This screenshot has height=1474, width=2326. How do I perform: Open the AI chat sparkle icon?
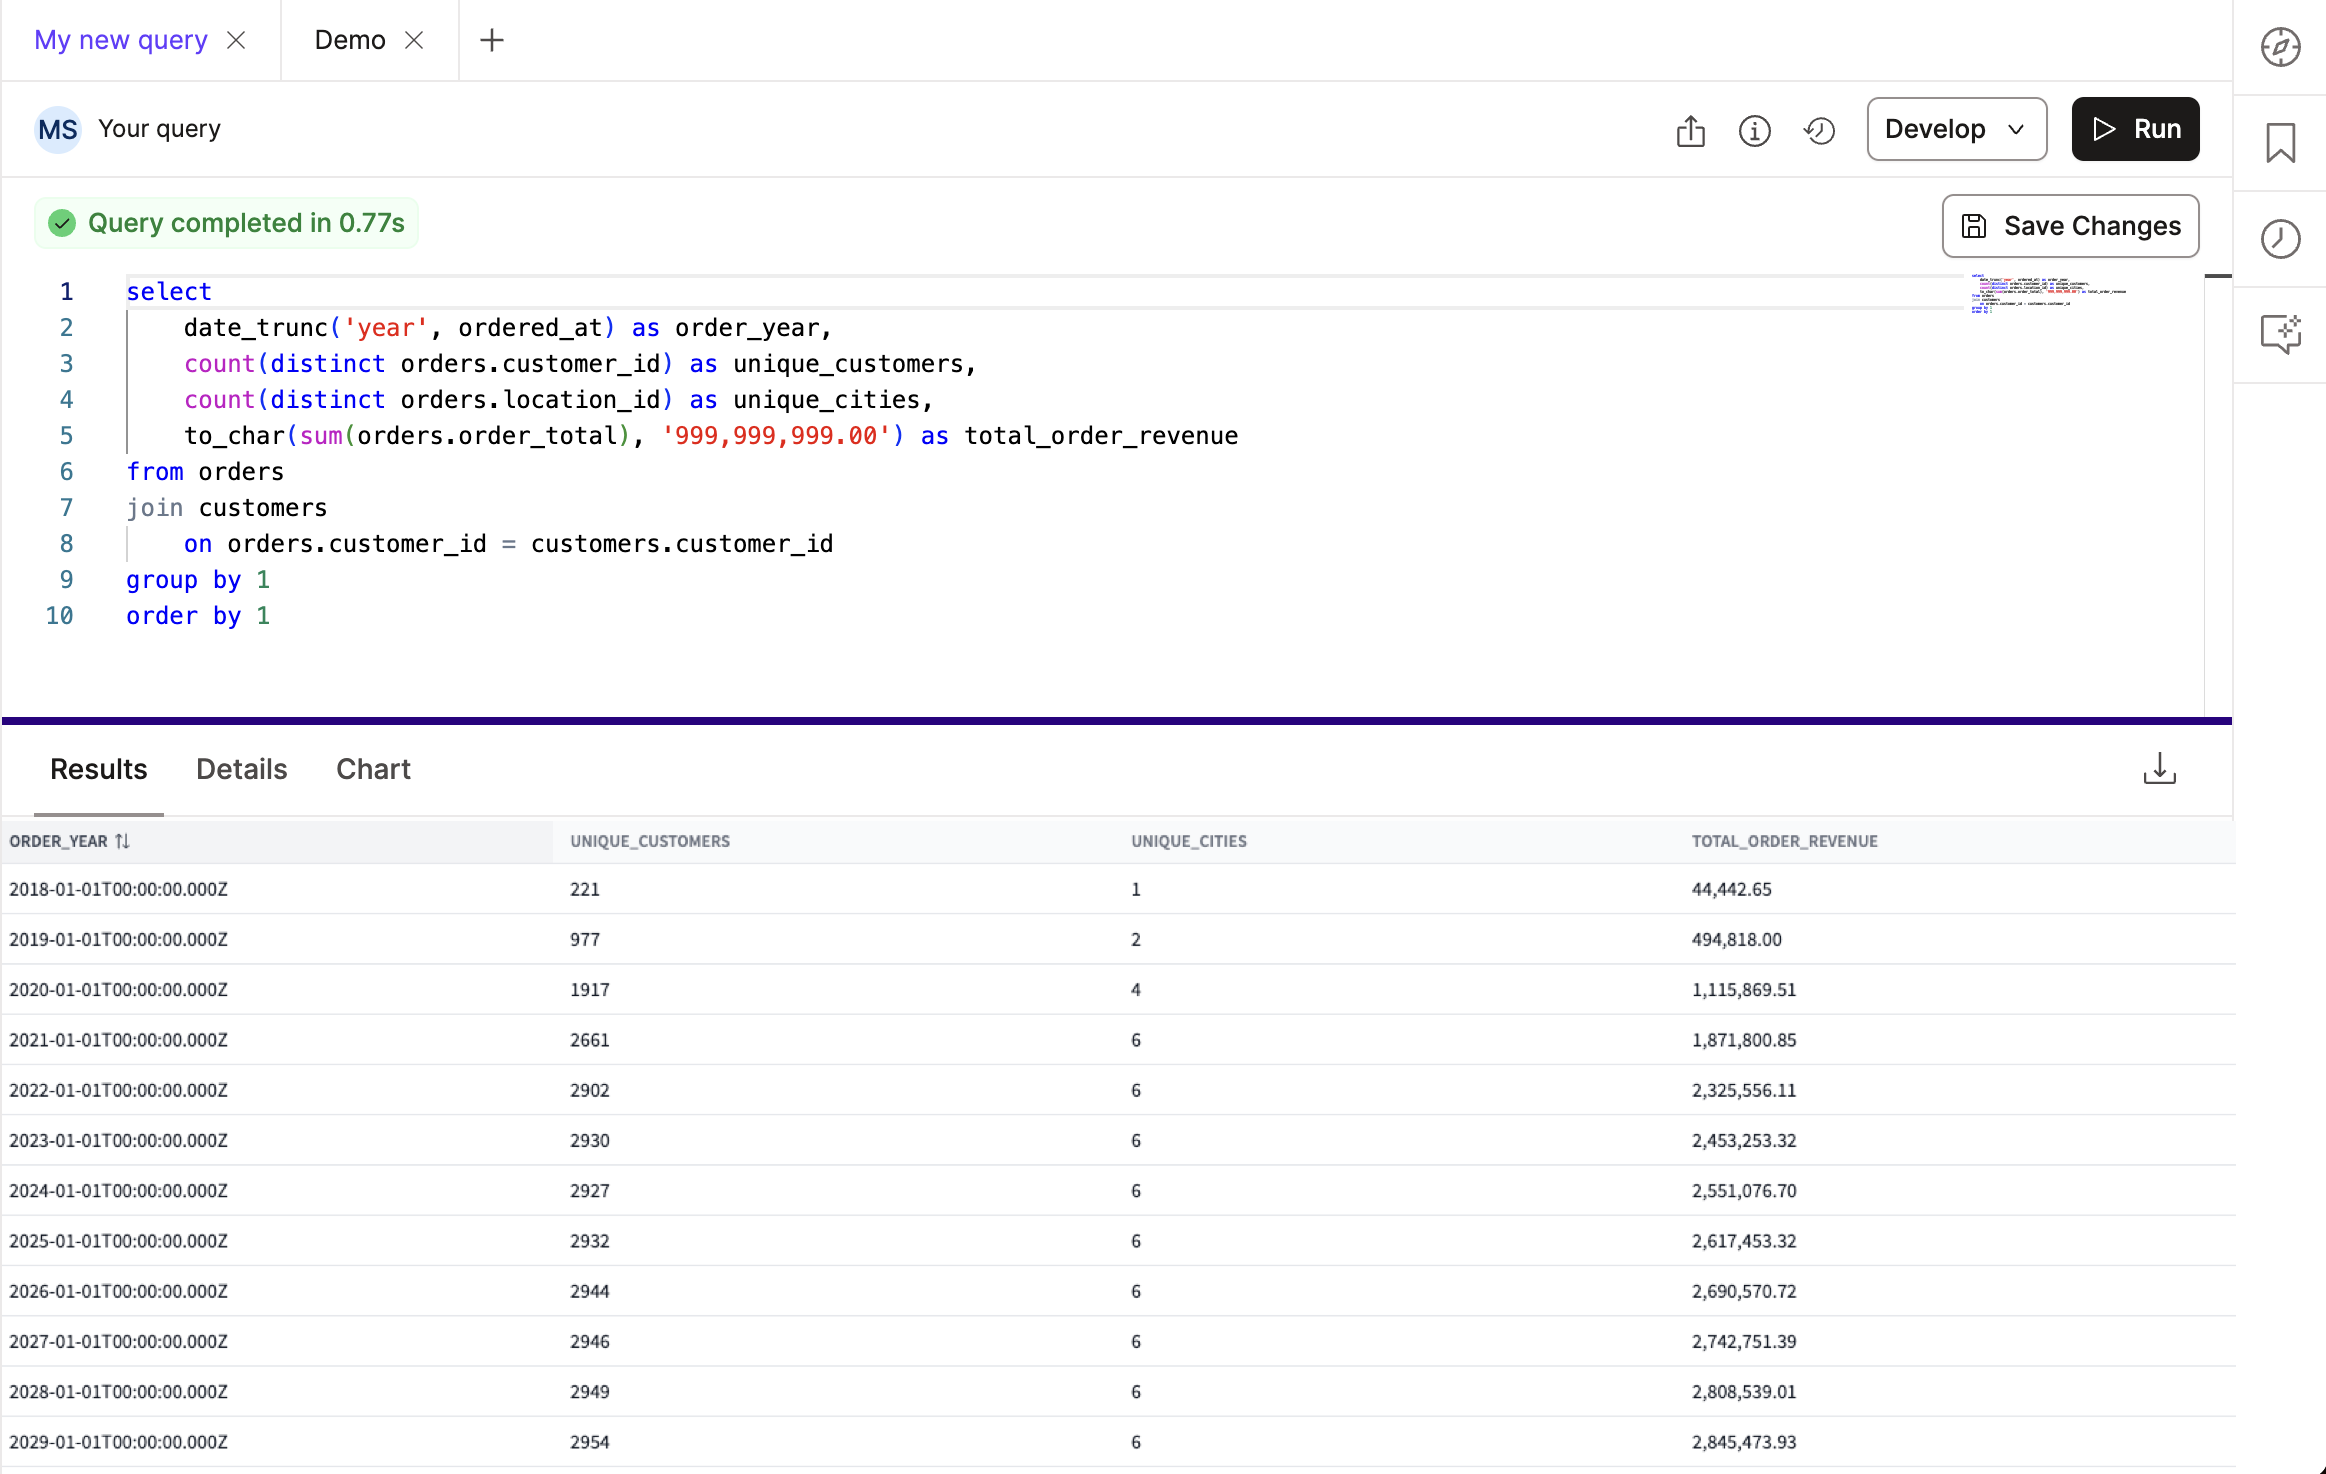(2280, 334)
